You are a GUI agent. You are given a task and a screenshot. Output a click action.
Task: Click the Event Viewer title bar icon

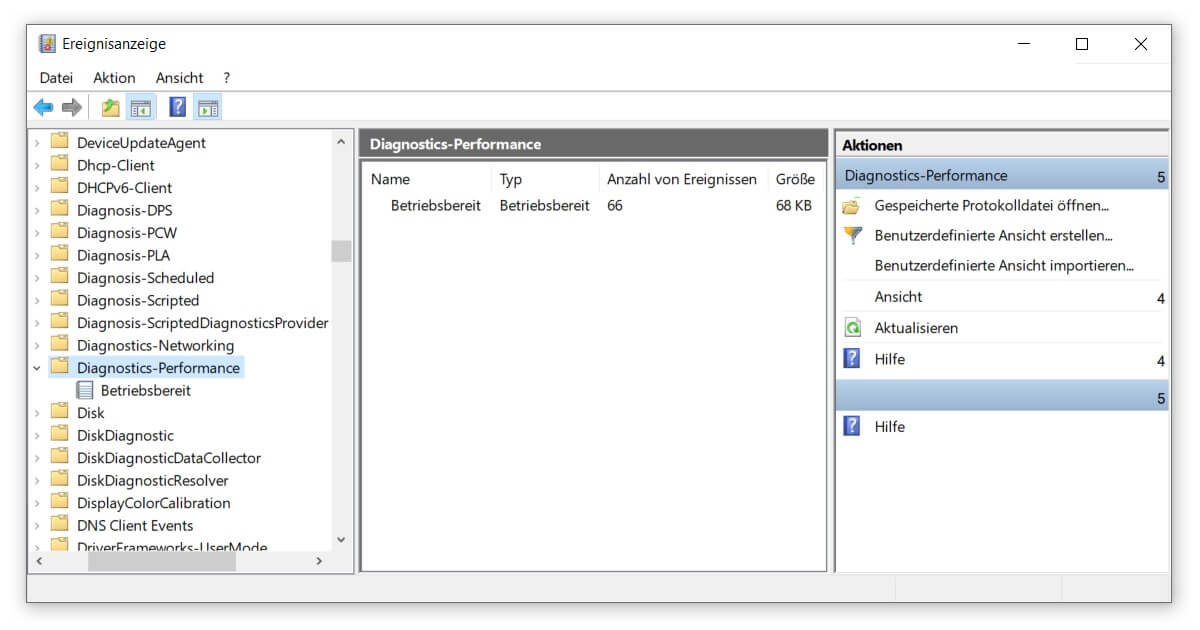[47, 44]
